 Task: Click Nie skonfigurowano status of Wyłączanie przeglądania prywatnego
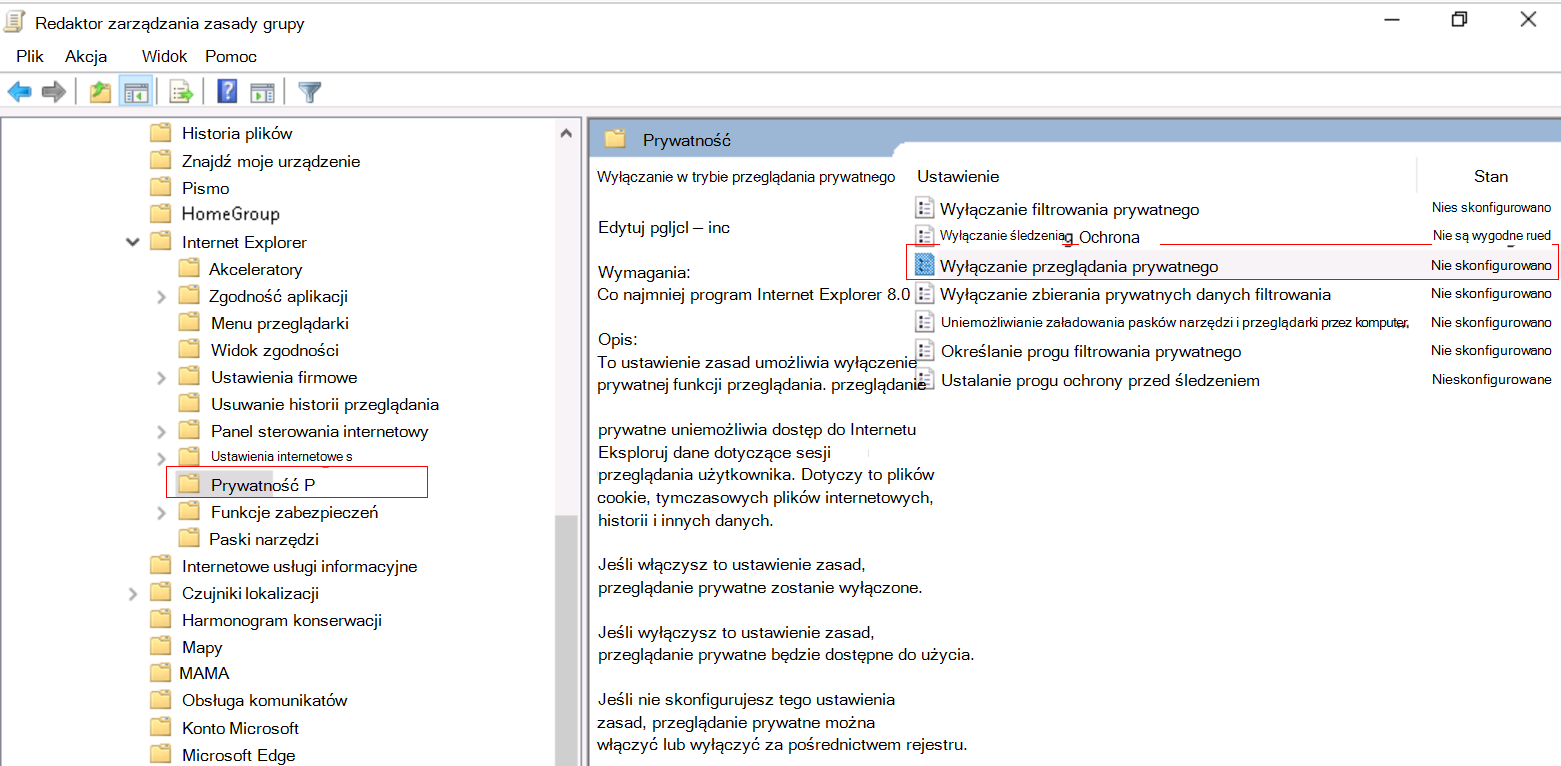[1491, 266]
